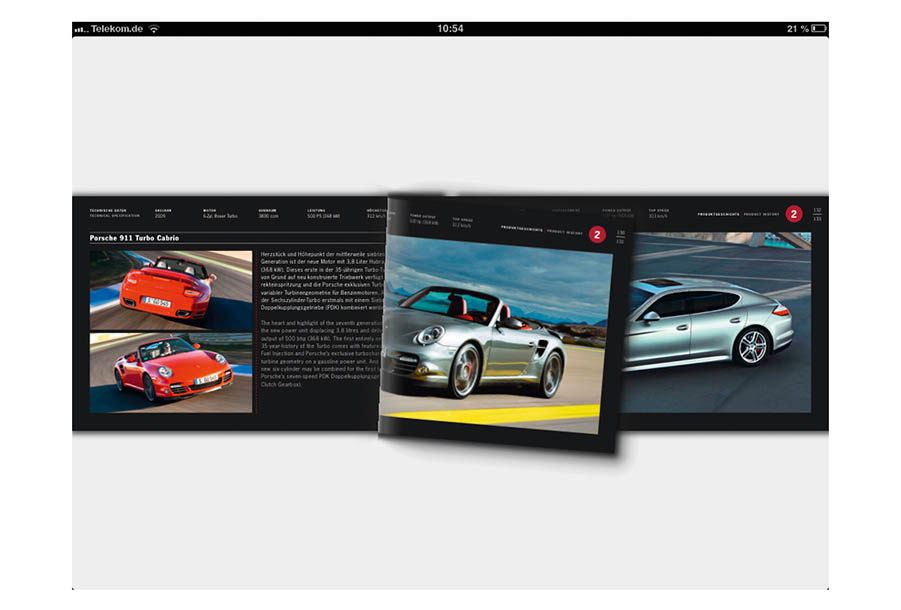901x610 pixels.
Task: Tap the Leistung value '500 PS (368 kW)'
Action: 324,217
